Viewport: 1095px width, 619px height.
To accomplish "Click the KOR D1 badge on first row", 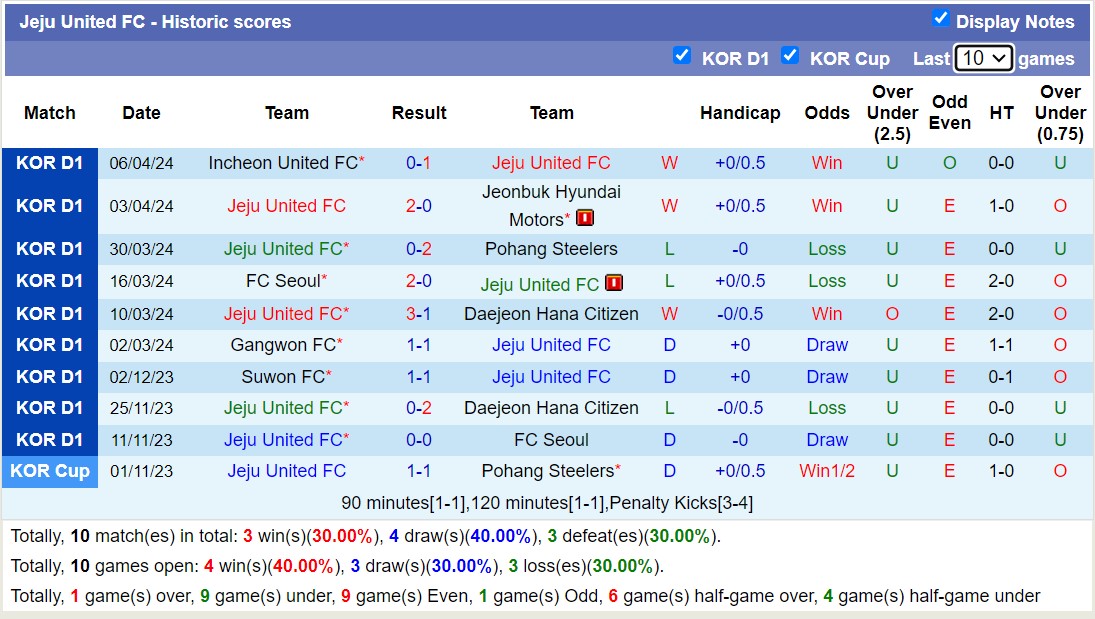I will (50, 162).
